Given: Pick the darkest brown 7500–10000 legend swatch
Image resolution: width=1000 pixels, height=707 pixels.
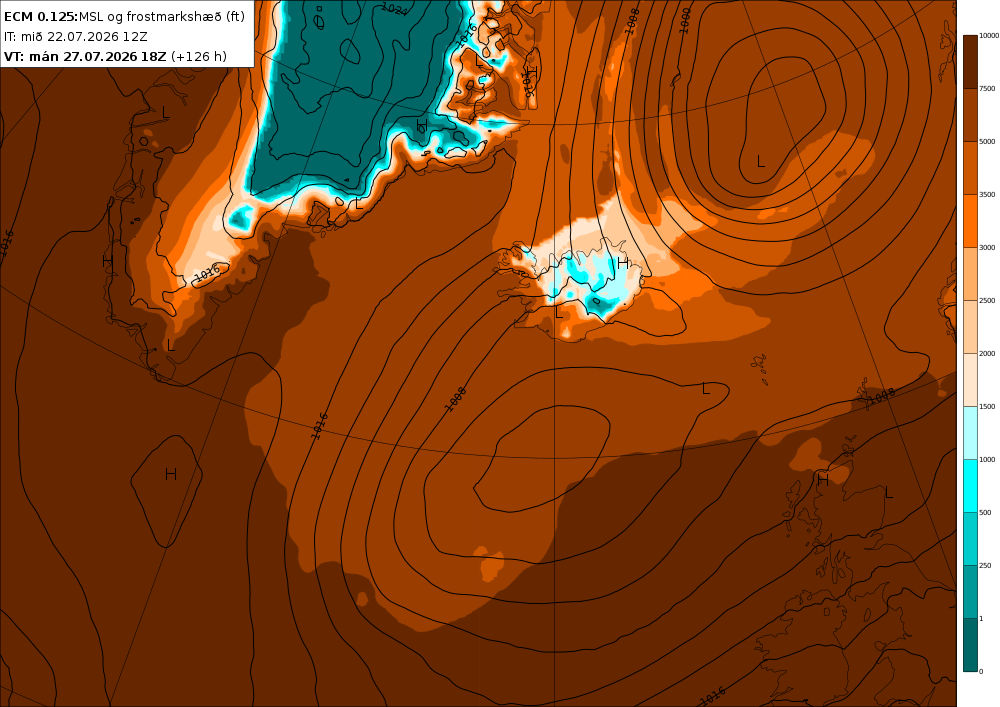Looking at the screenshot, I should click(x=970, y=62).
